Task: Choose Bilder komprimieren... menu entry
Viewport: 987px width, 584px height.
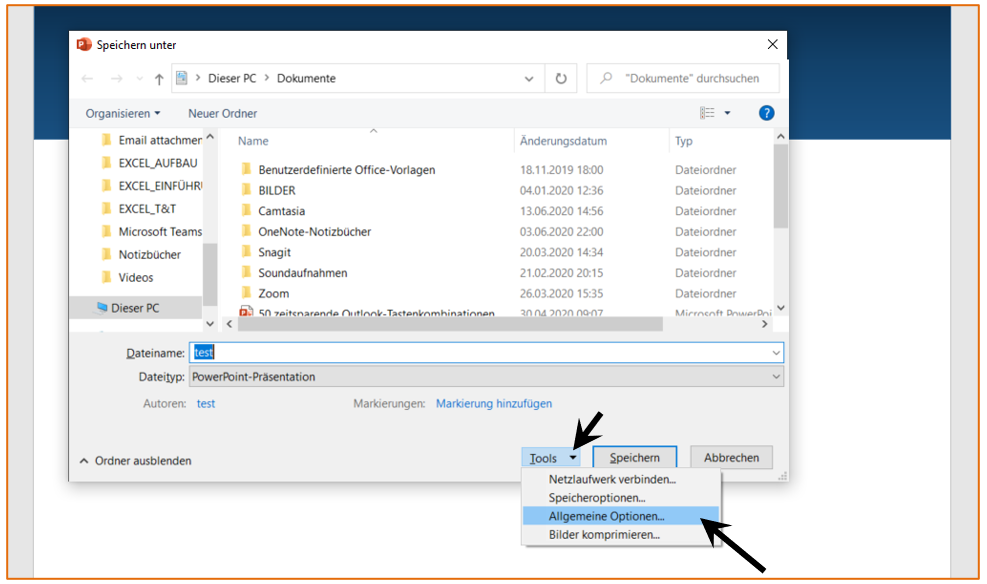Action: [x=621, y=535]
